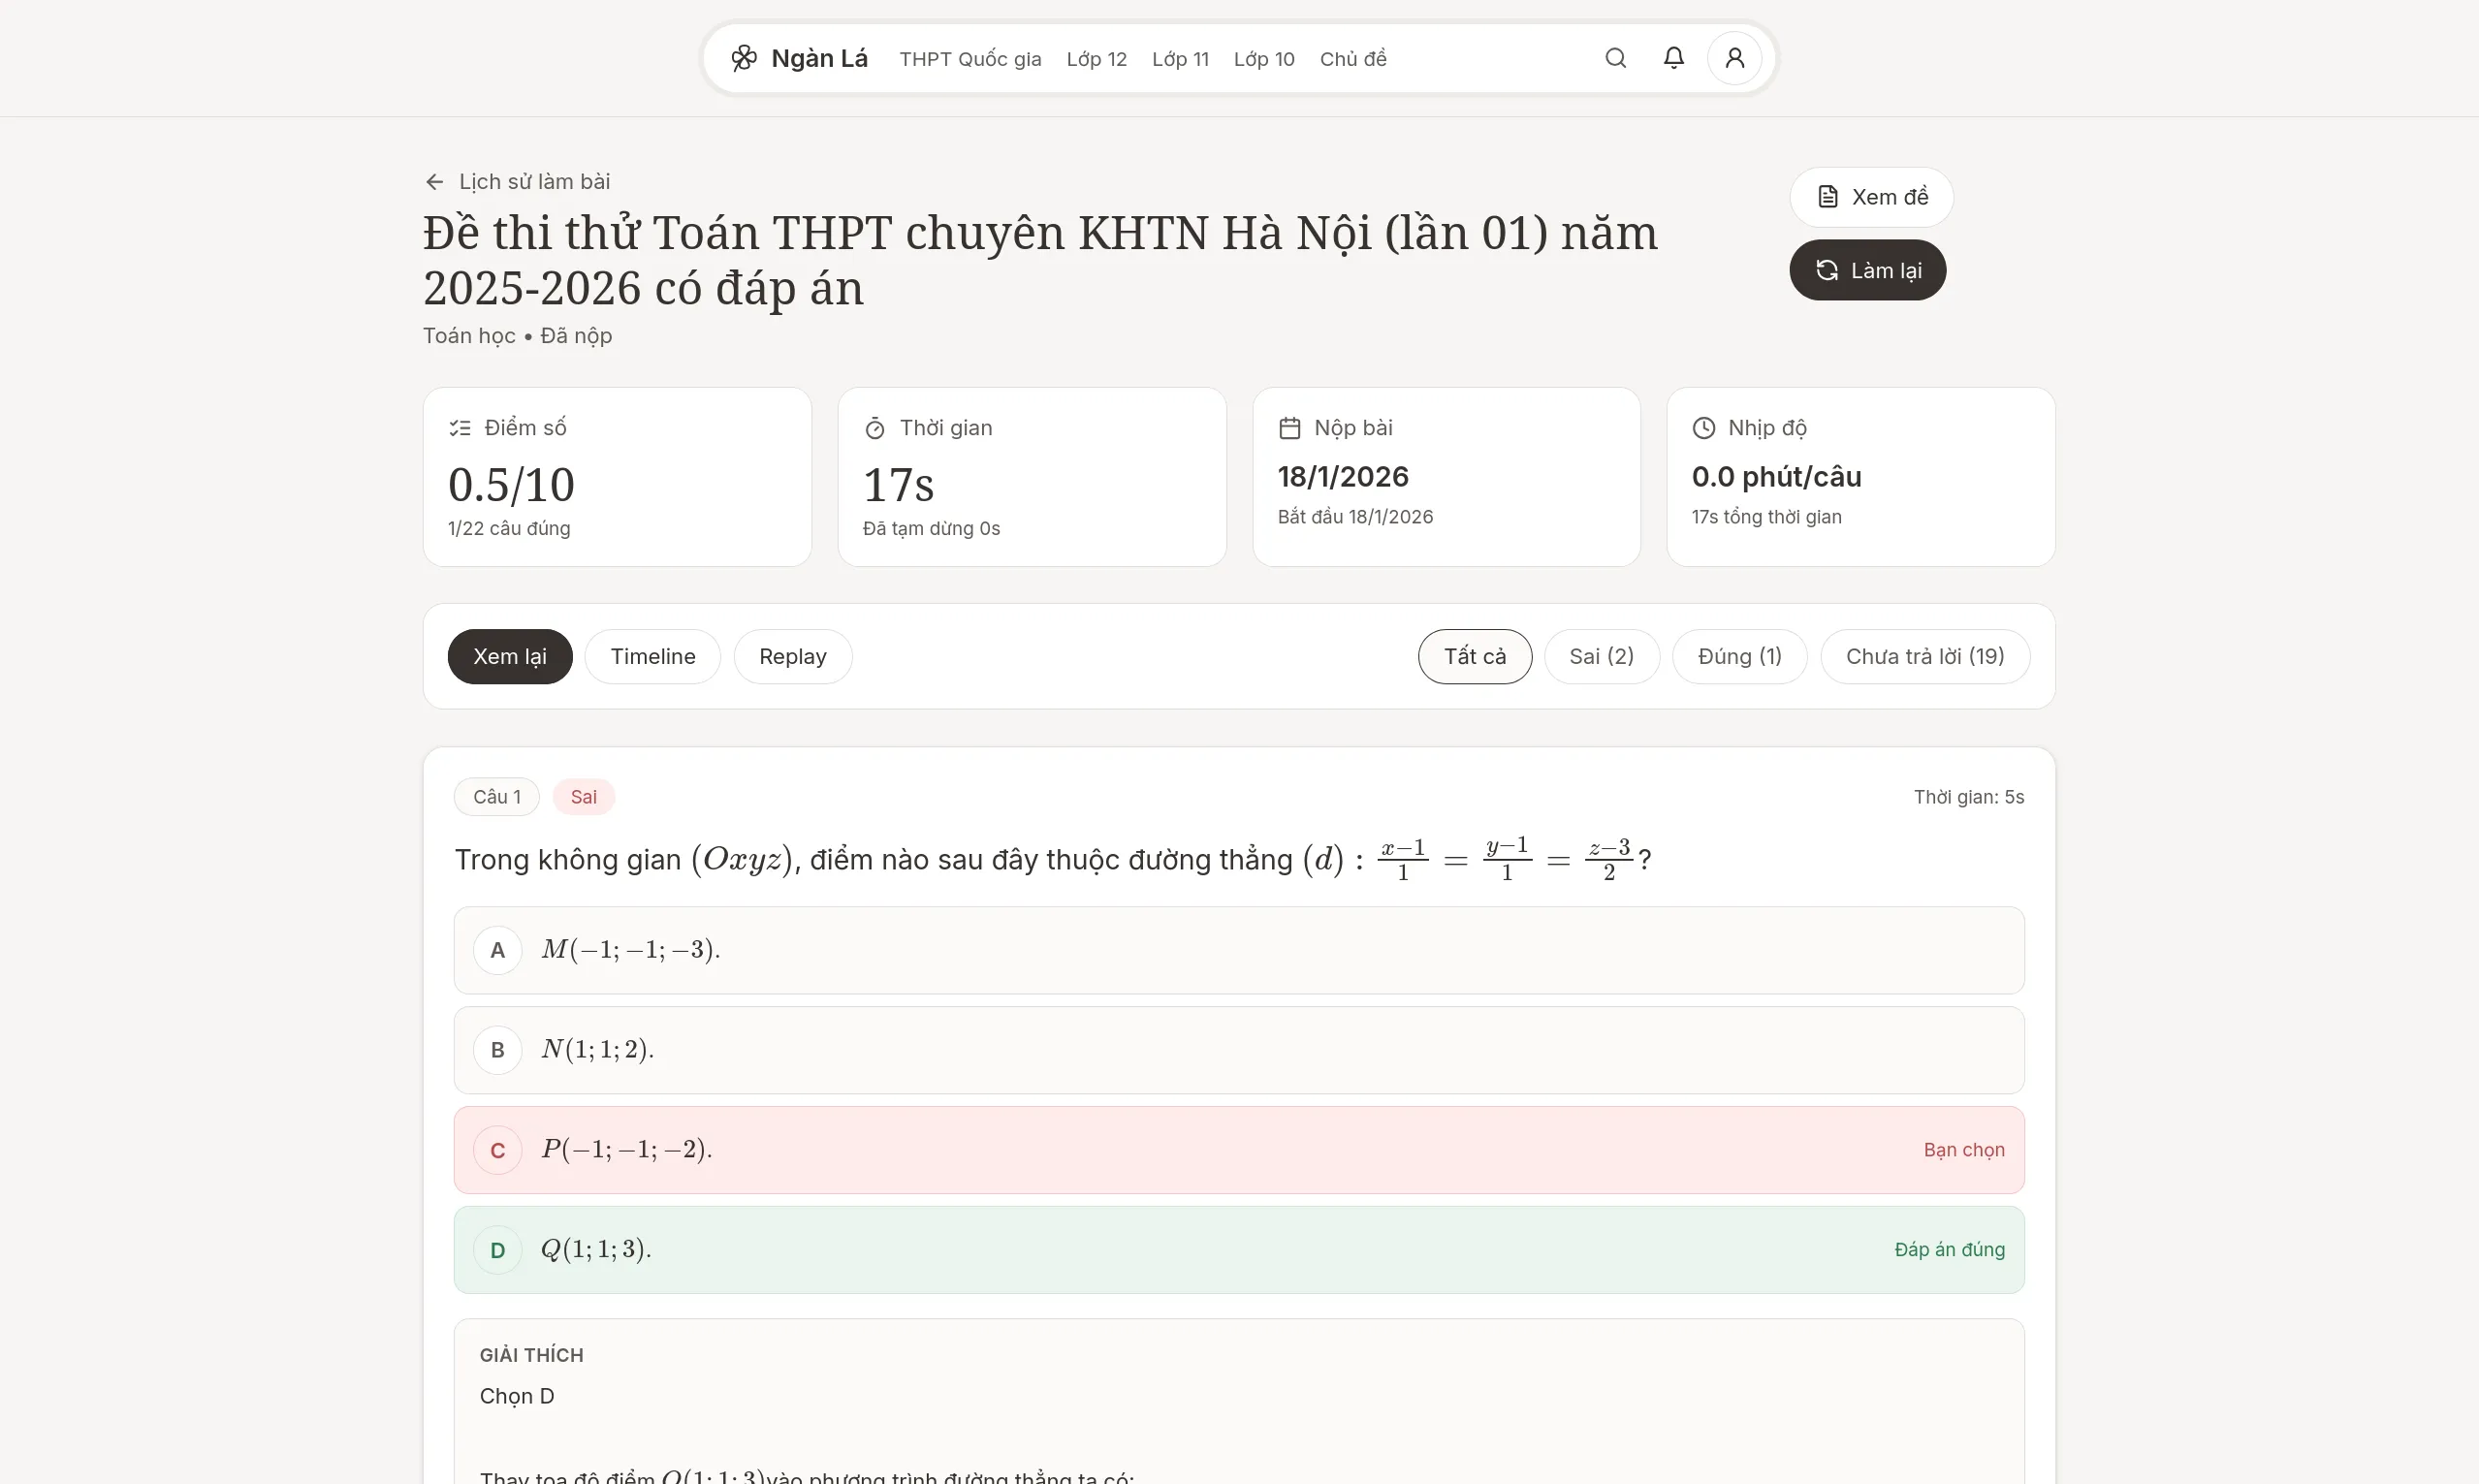
Task: Open the account menu via profile icon
Action: tap(1734, 58)
